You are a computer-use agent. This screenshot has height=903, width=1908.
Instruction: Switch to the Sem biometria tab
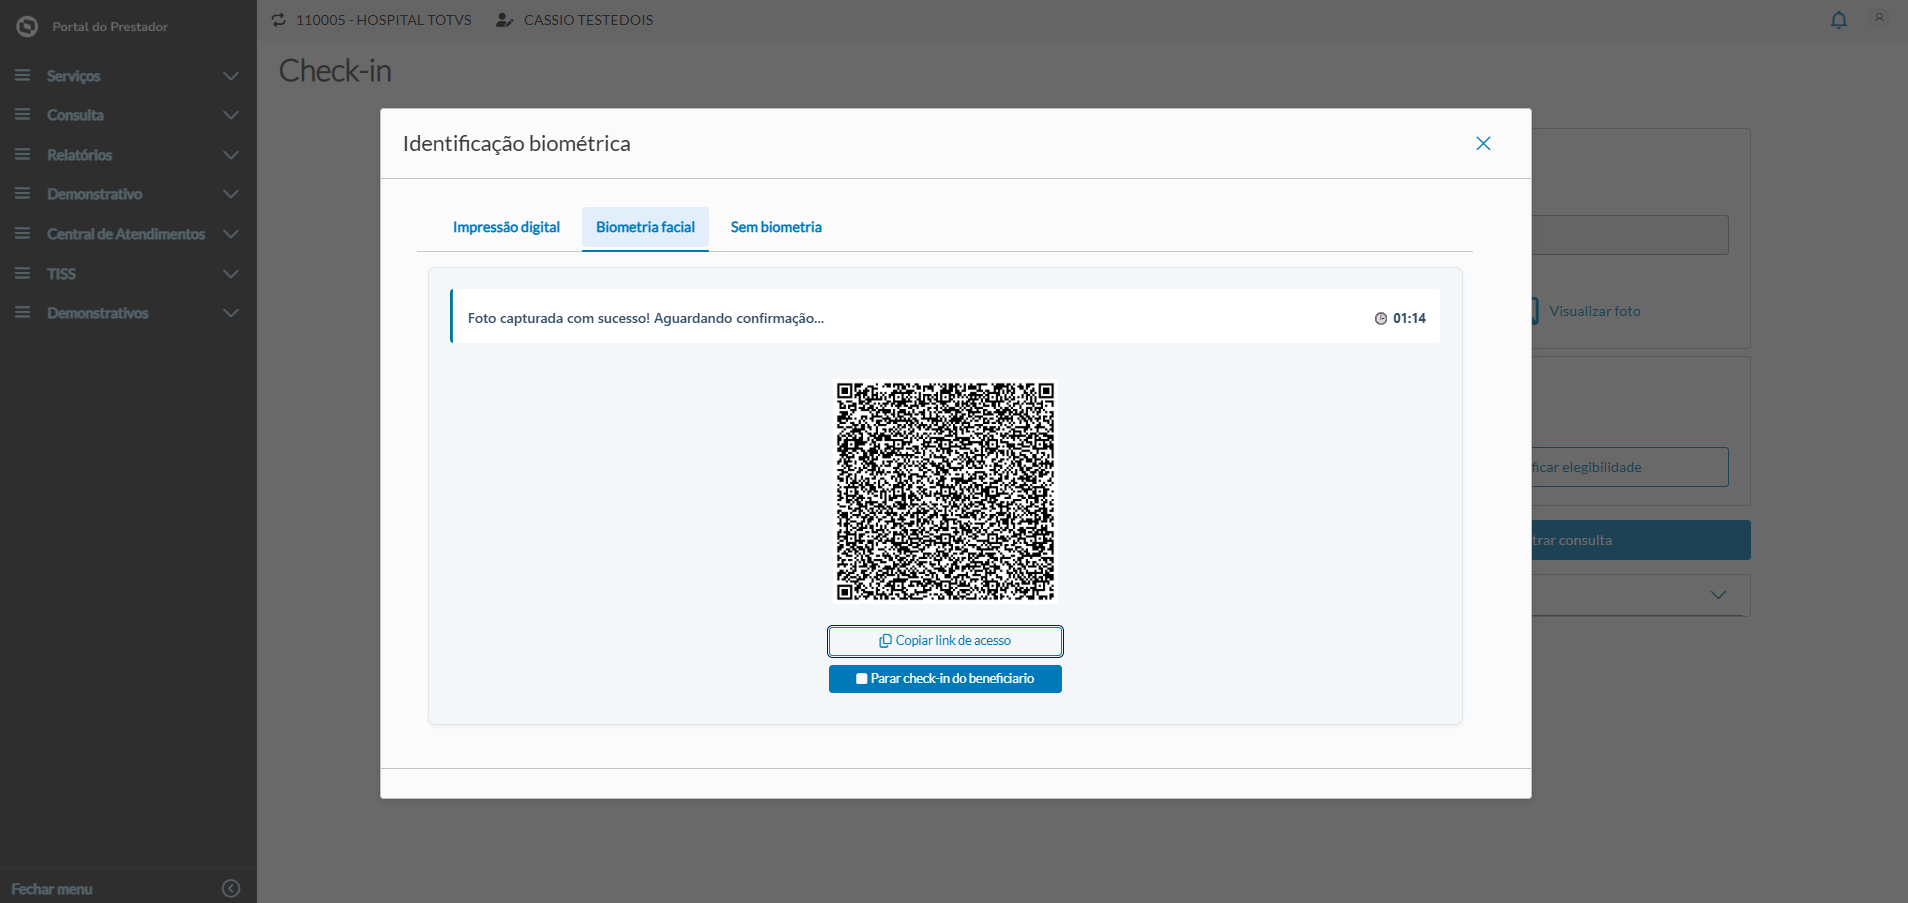(x=776, y=228)
